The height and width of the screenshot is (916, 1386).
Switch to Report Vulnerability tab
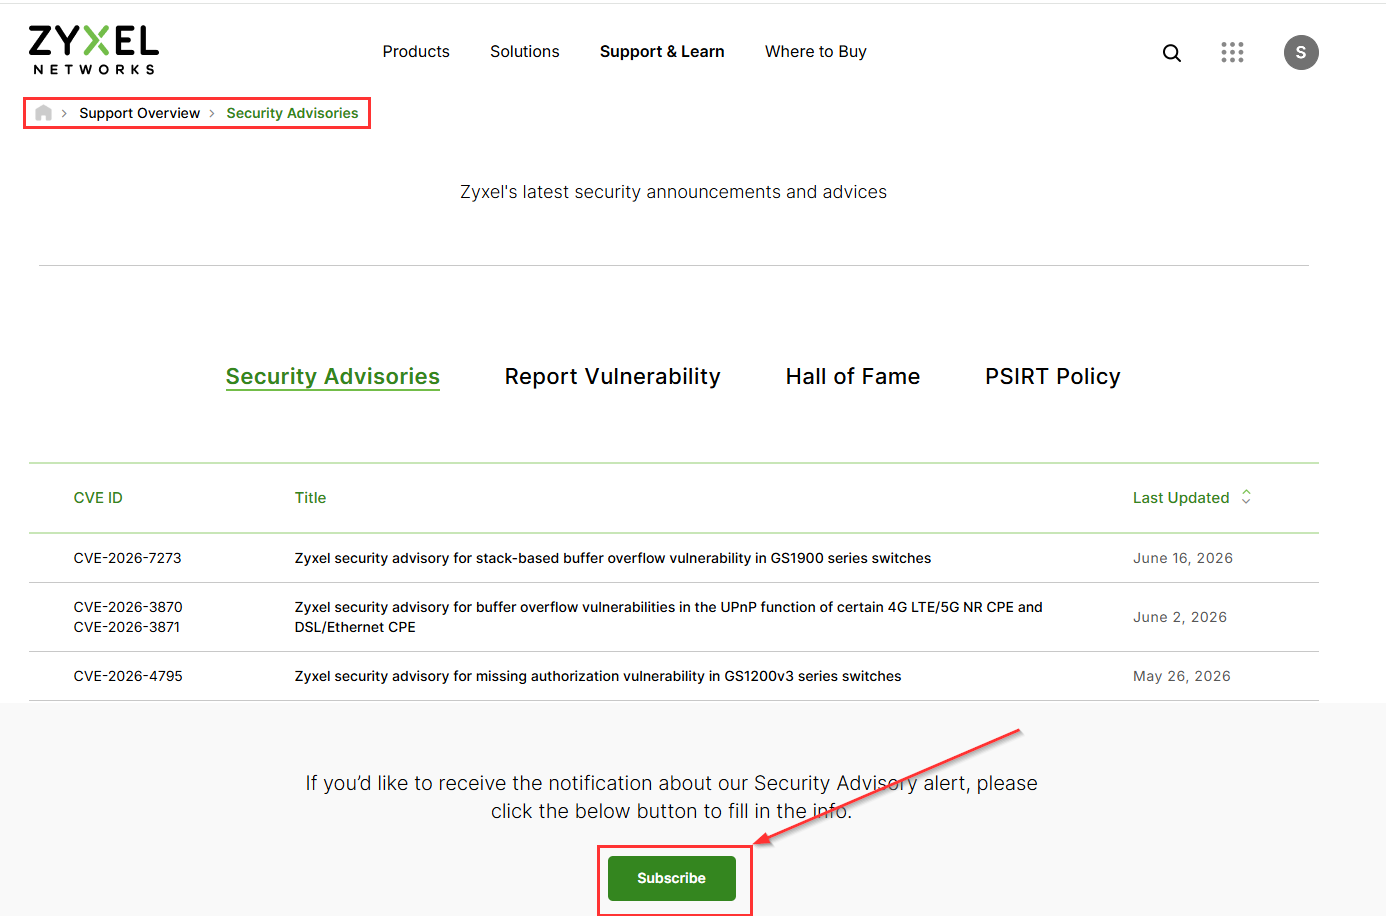pyautogui.click(x=612, y=377)
